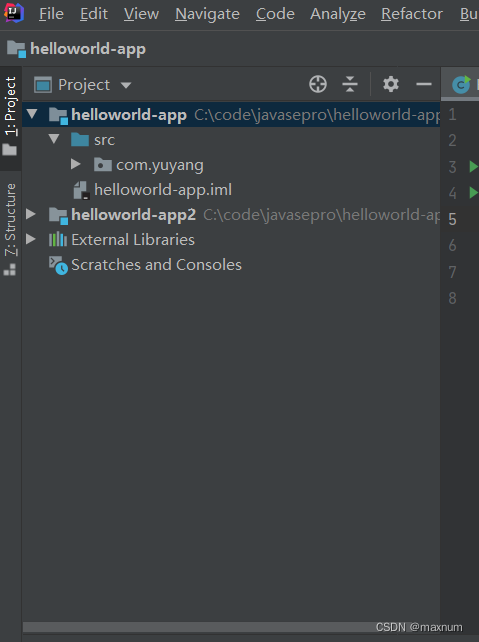The width and height of the screenshot is (479, 642).
Task: Toggle the 7: Structure side tab
Action: [10, 229]
